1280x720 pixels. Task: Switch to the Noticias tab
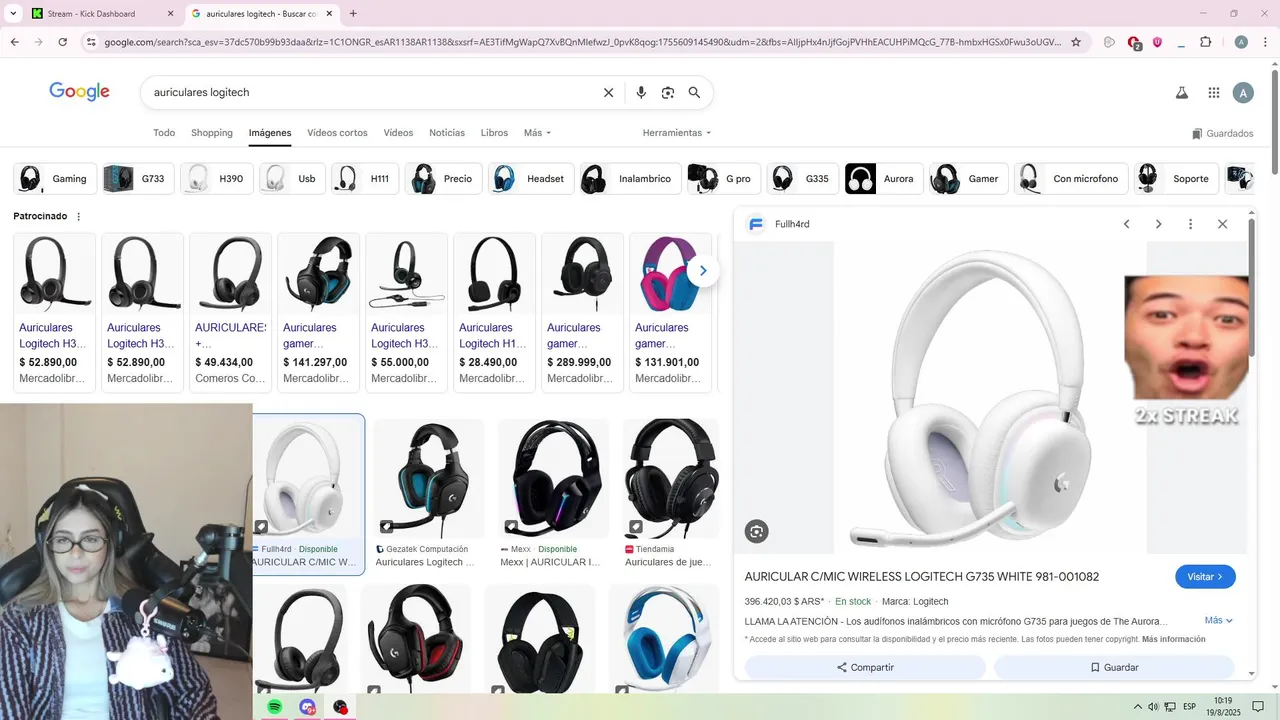coord(447,133)
